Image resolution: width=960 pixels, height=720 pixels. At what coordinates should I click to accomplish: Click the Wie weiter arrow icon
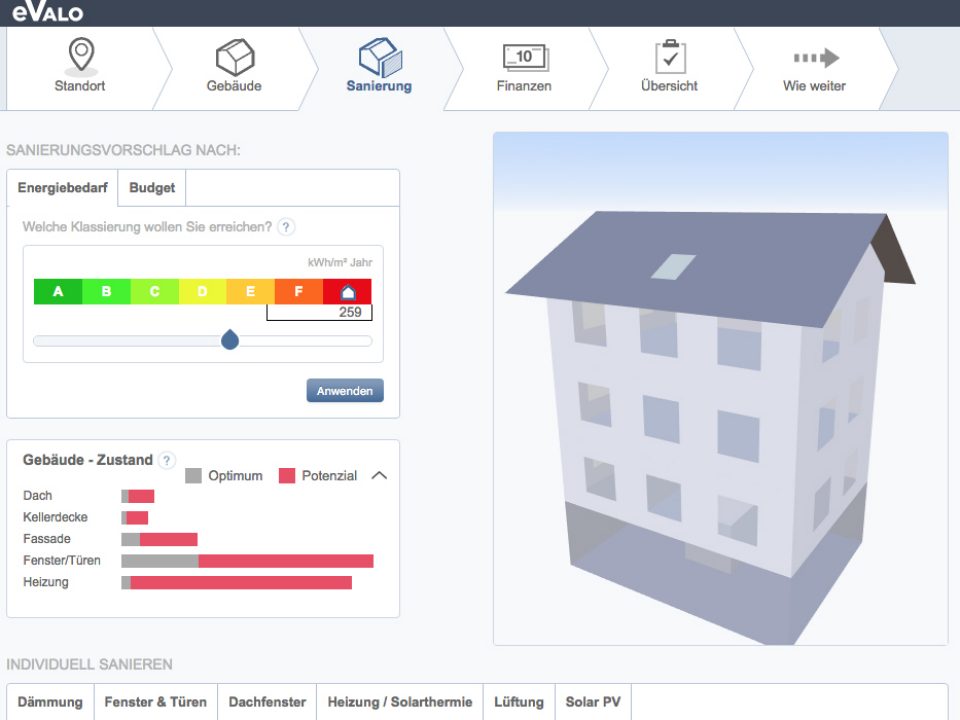814,58
